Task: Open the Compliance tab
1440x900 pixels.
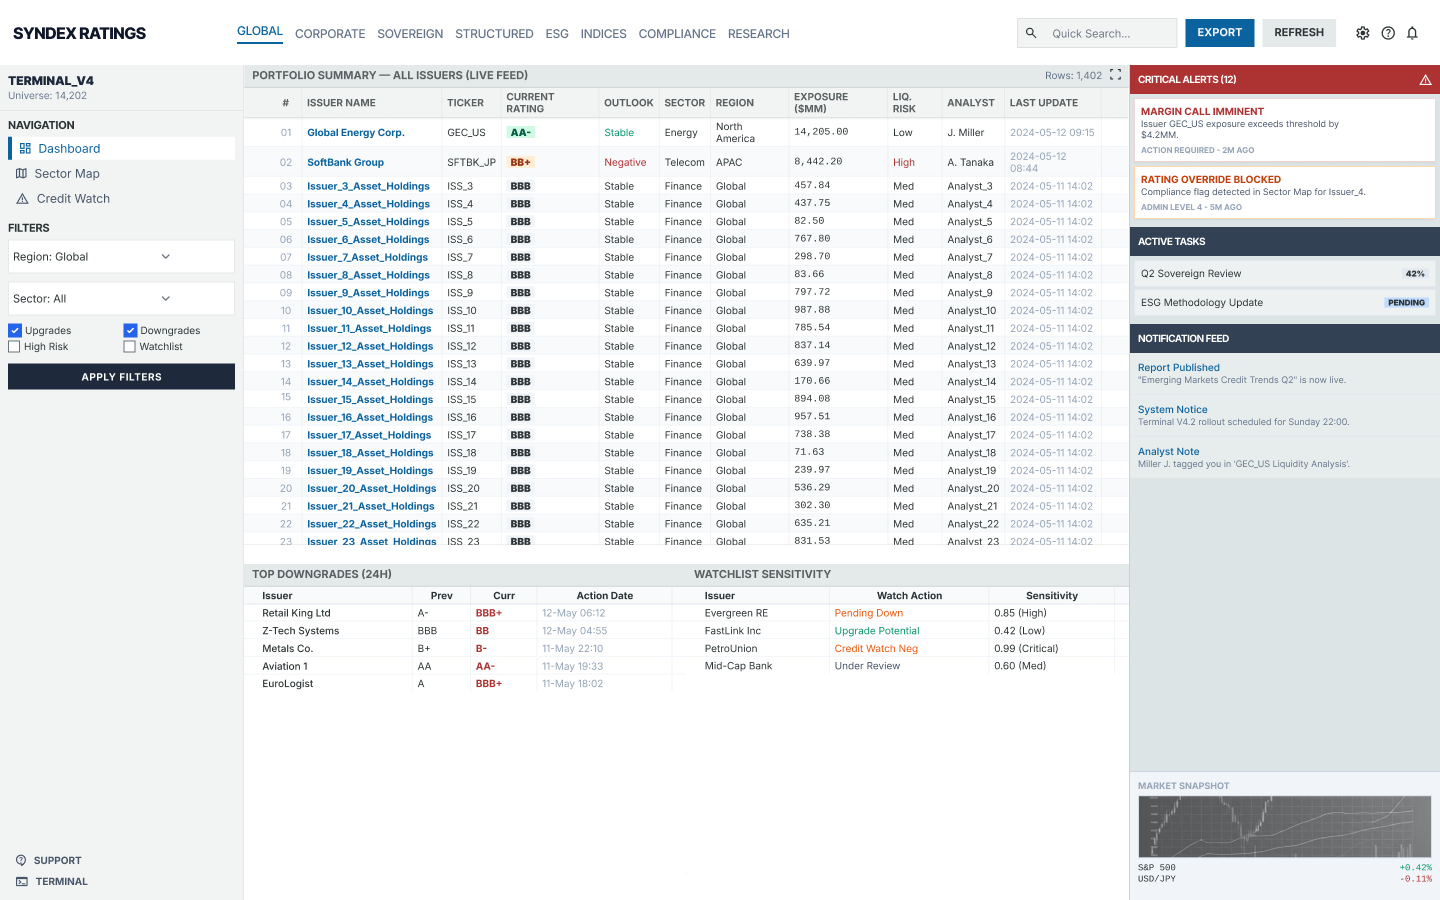Action: [x=677, y=34]
